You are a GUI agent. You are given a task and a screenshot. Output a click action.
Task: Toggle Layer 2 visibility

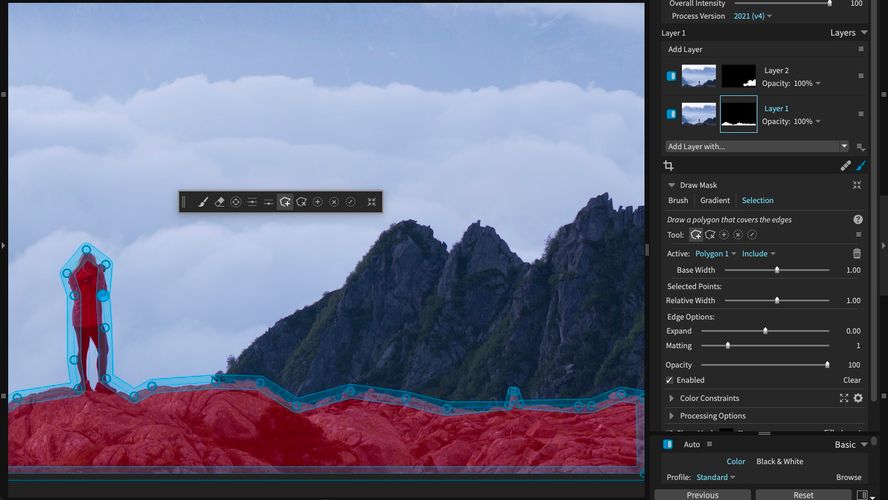tap(671, 76)
